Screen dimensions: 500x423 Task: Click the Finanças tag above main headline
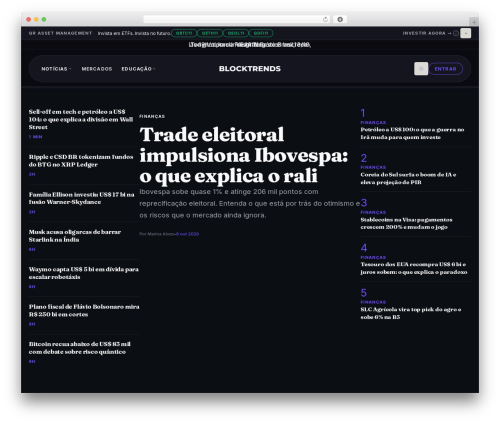152,116
